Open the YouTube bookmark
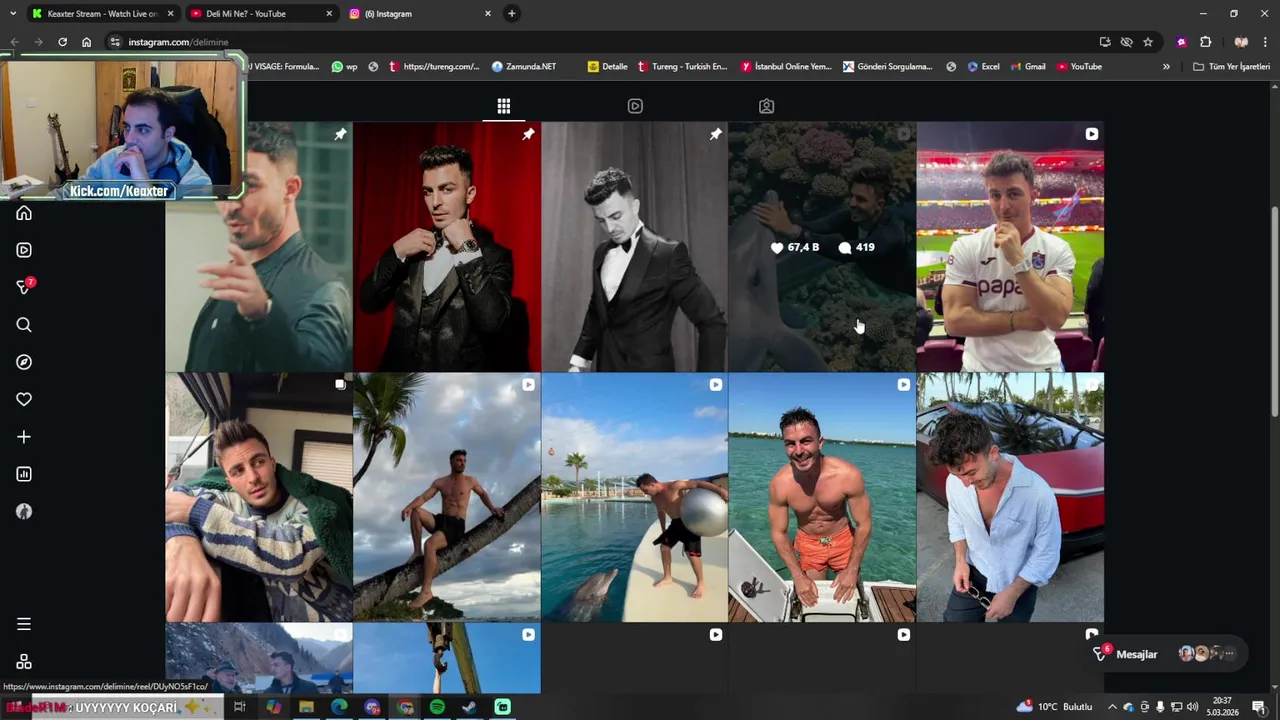 [x=1079, y=67]
